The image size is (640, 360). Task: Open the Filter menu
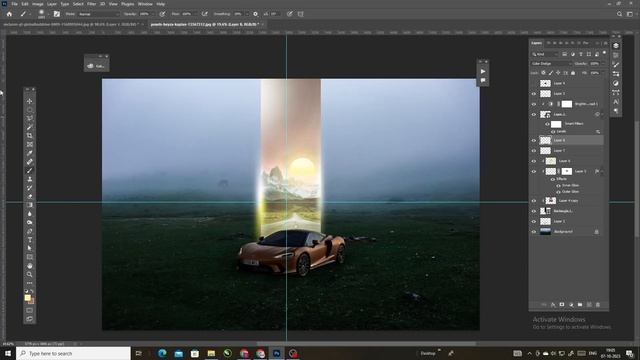91,4
